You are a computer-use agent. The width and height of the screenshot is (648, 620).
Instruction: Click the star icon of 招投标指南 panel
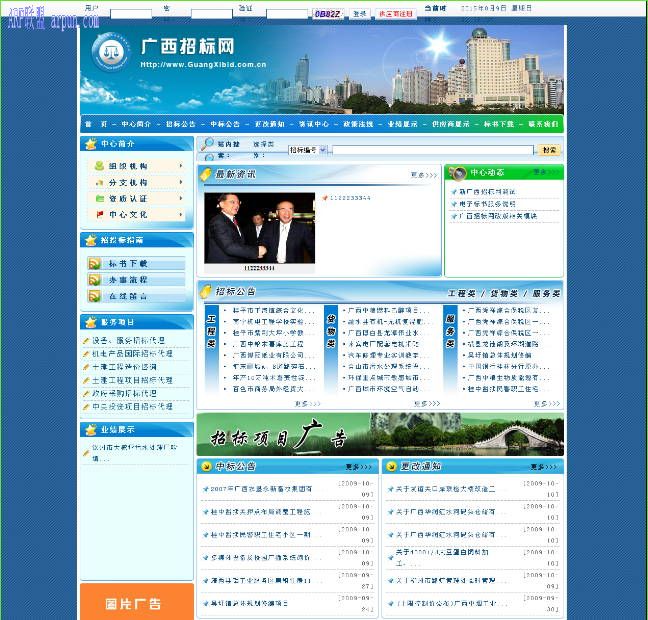91,240
